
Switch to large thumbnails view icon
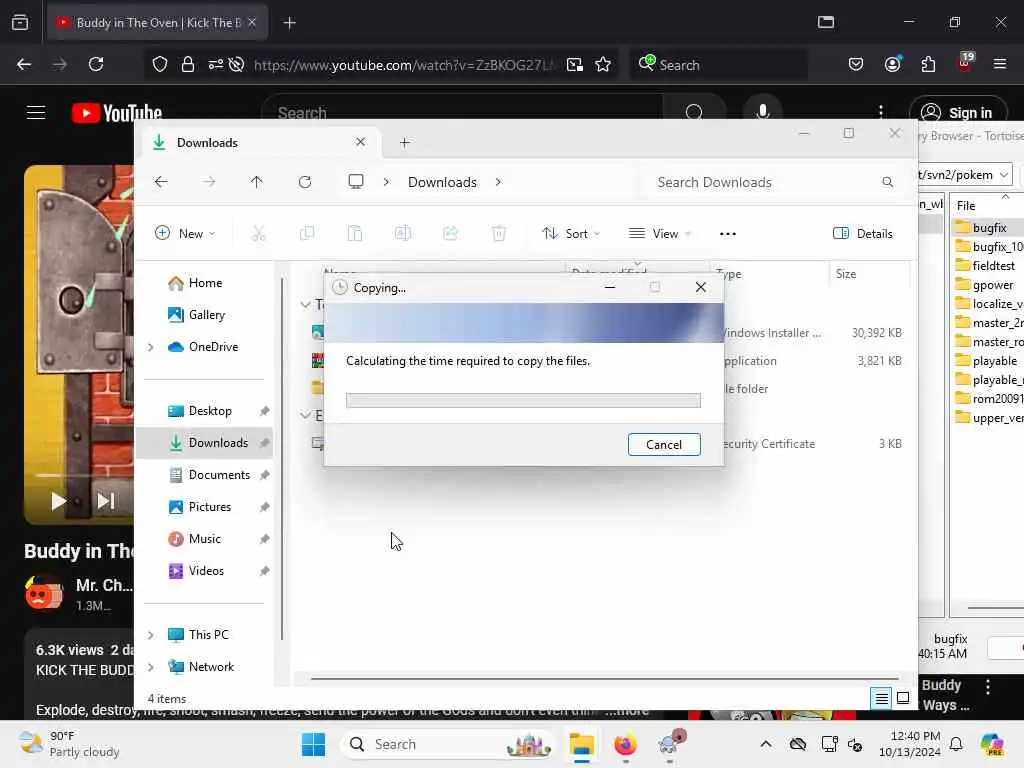point(903,699)
